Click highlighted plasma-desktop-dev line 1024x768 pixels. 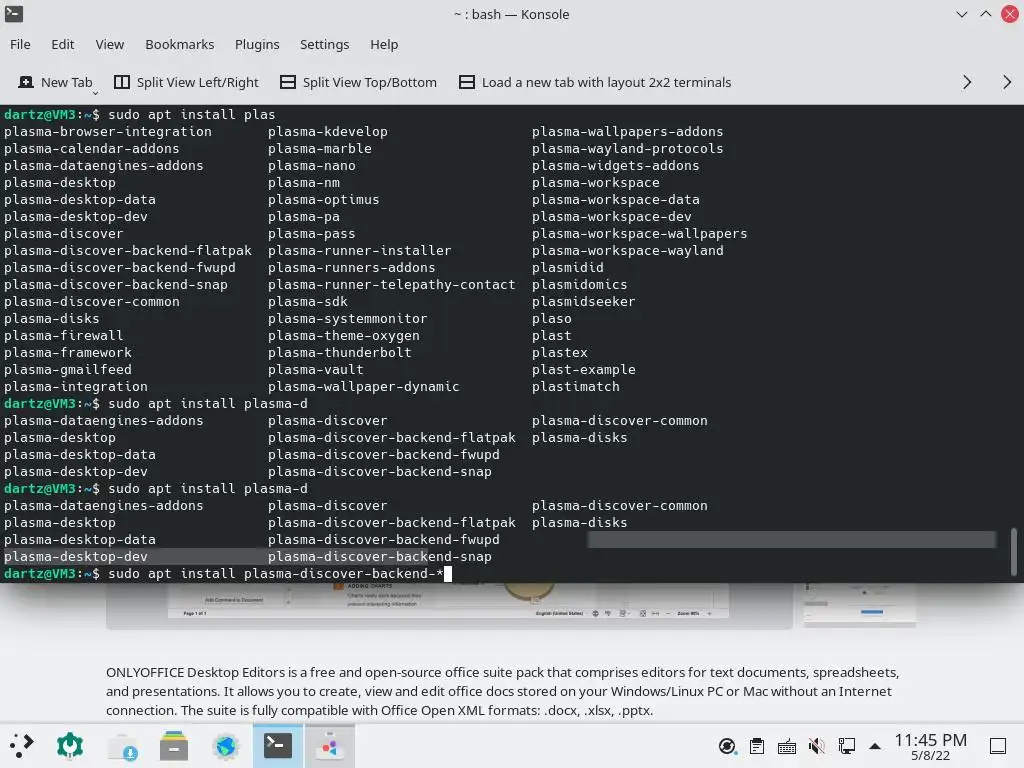[x=76, y=557]
